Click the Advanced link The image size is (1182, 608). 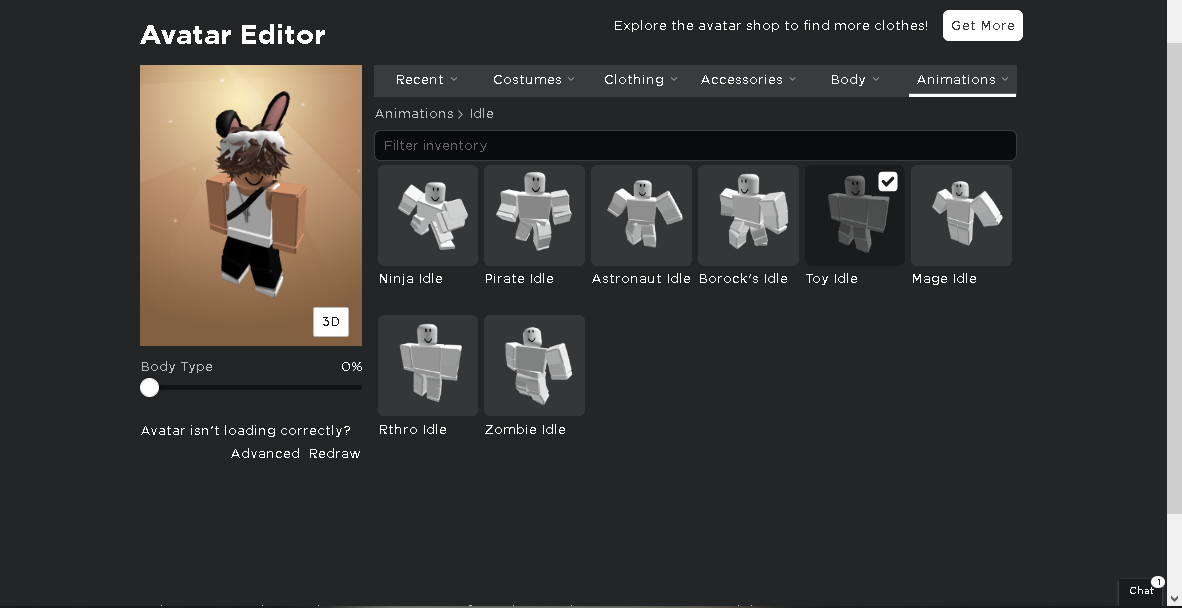[x=265, y=454]
